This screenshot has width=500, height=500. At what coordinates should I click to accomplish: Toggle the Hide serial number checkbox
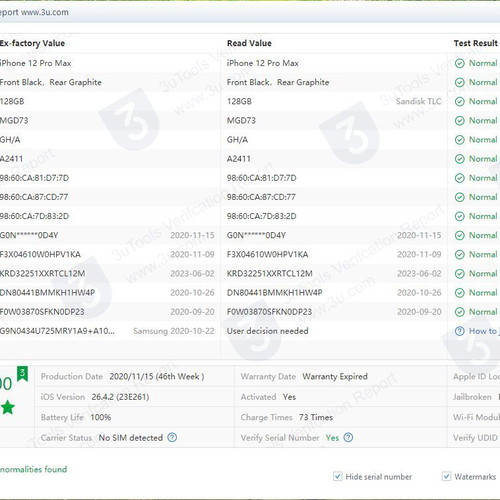pyautogui.click(x=337, y=476)
